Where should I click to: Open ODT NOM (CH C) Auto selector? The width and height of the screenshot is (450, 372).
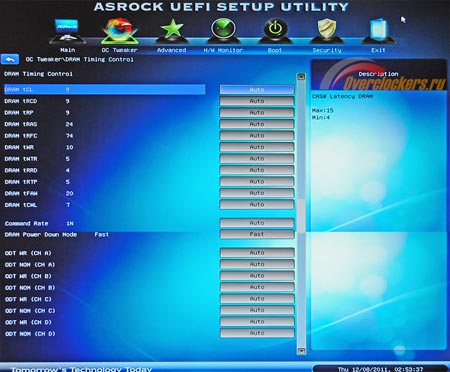(x=257, y=310)
